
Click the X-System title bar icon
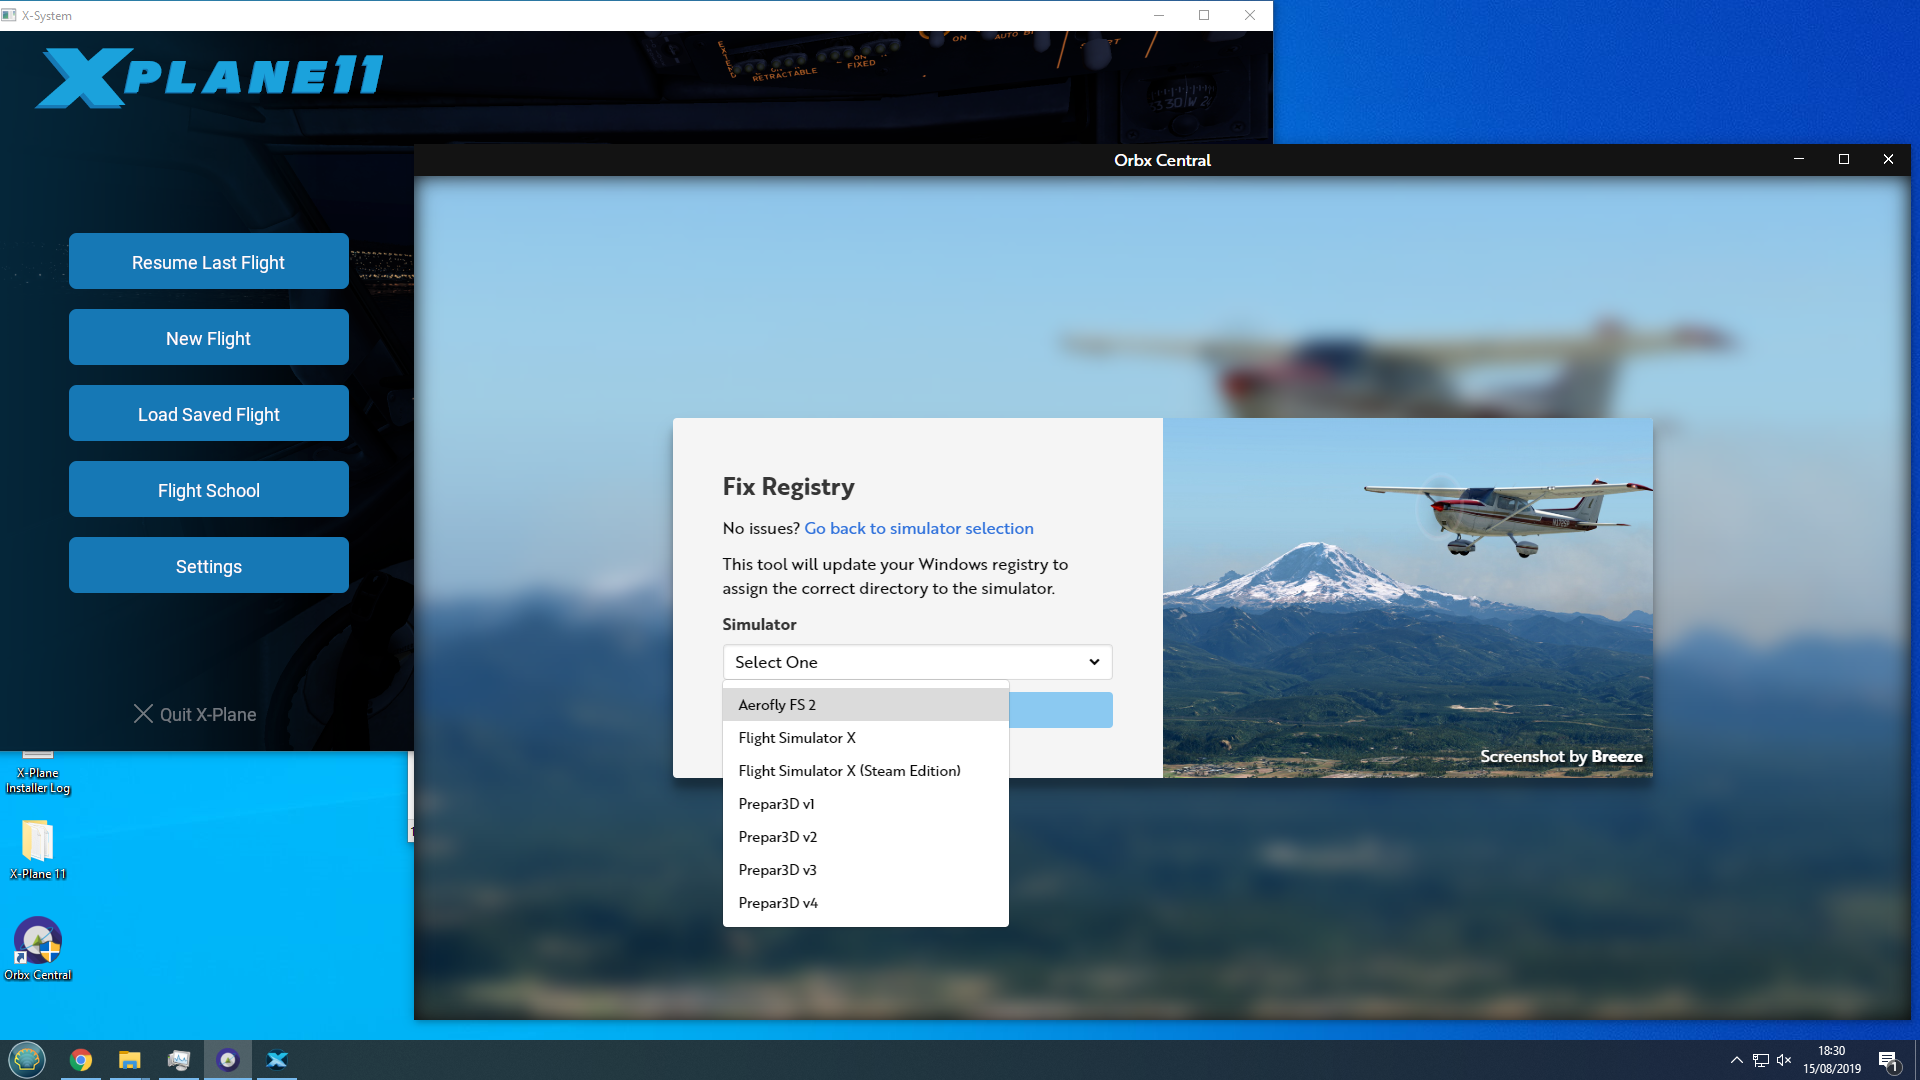pos(9,15)
